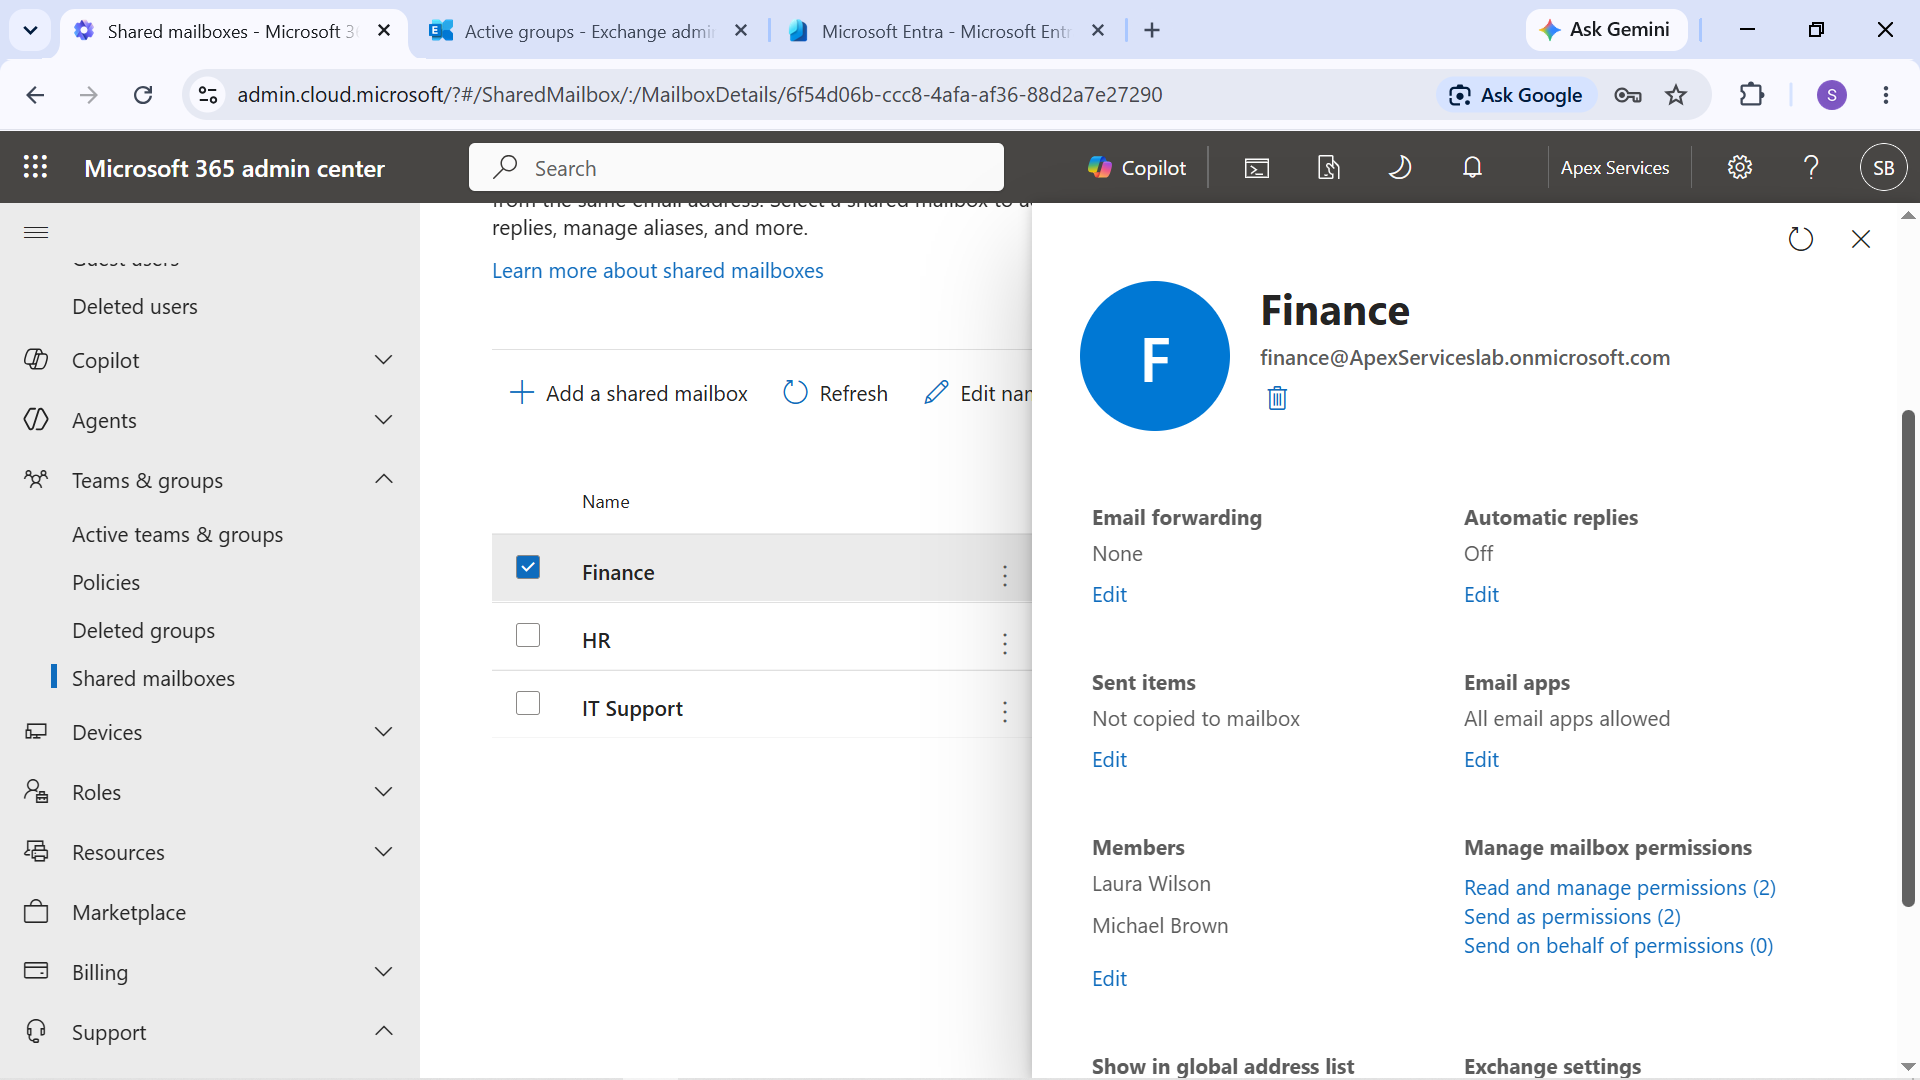1920x1080 pixels.
Task: Click Refresh in mailbox toolbar
Action: point(835,393)
